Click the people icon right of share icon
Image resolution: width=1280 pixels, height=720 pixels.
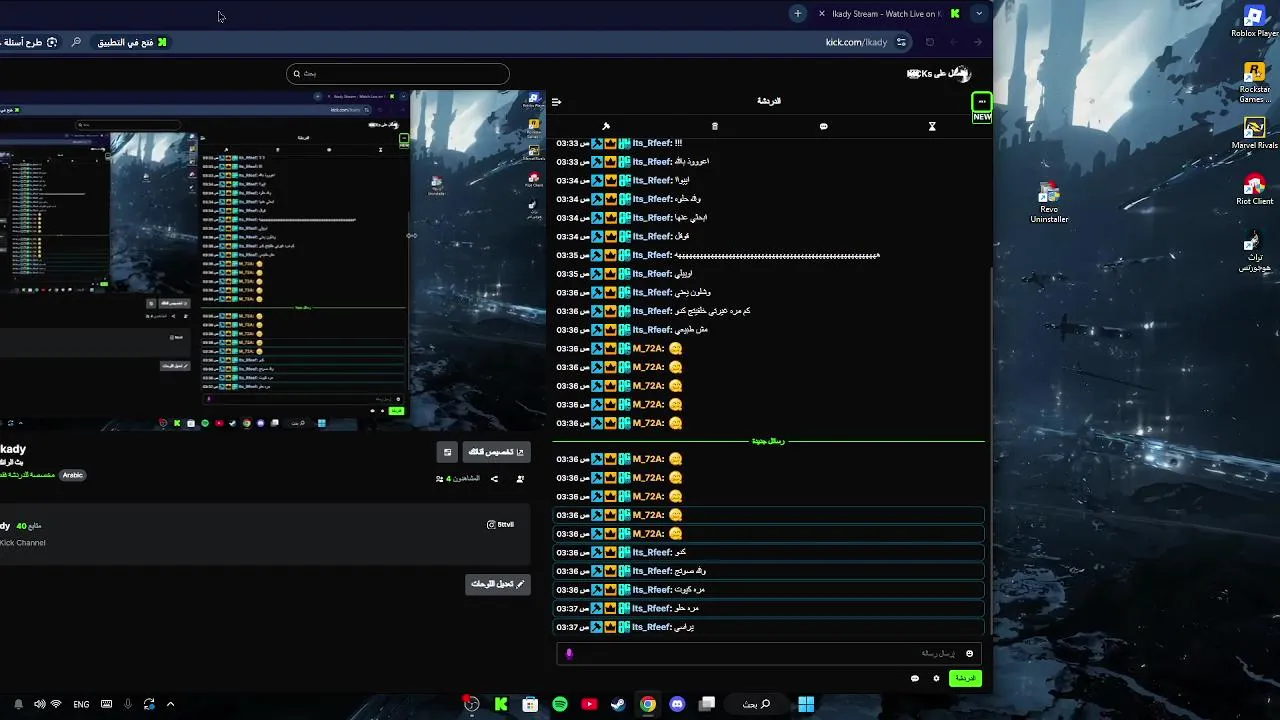point(520,479)
